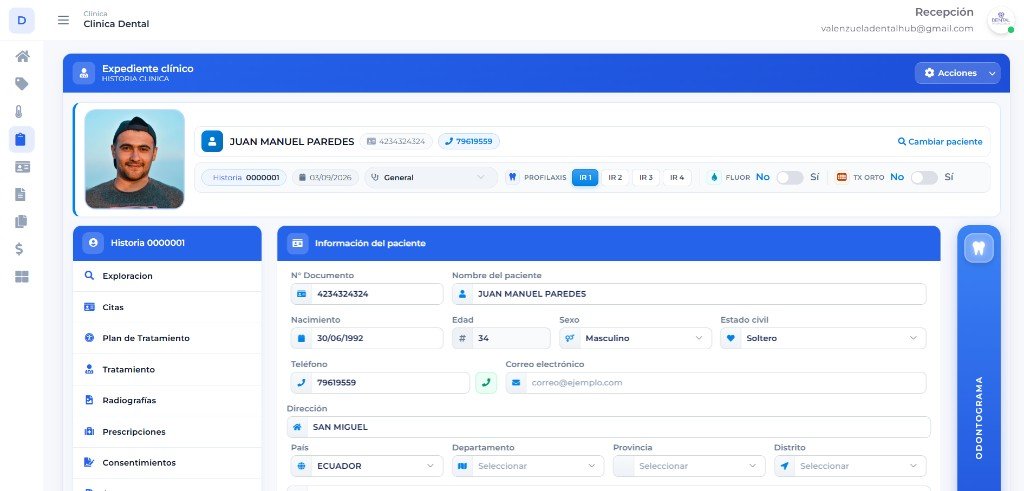Click the Dirección SAN MIGUEL field

(x=609, y=427)
